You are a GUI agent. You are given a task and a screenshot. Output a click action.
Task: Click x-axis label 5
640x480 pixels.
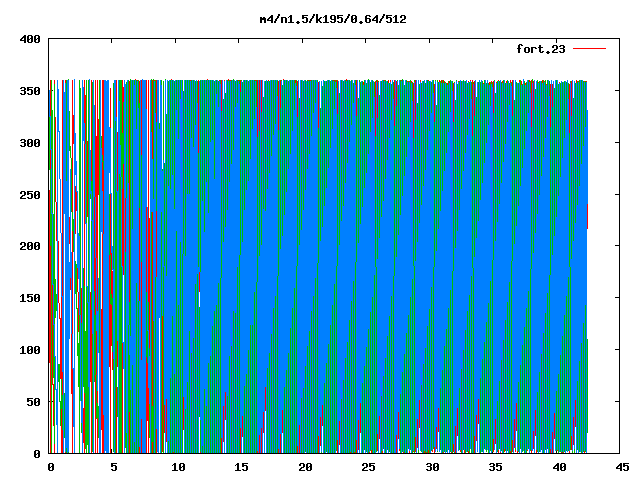point(114,467)
